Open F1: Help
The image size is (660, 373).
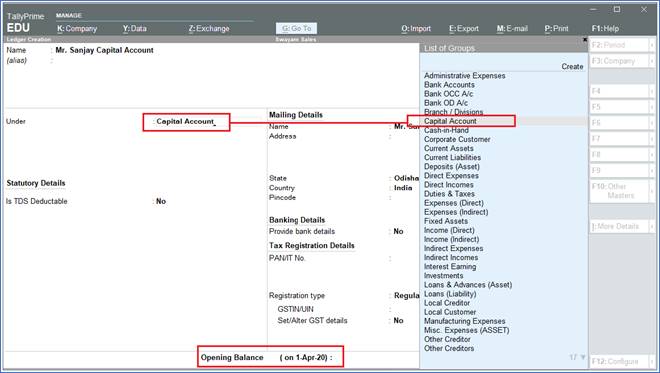pos(605,29)
